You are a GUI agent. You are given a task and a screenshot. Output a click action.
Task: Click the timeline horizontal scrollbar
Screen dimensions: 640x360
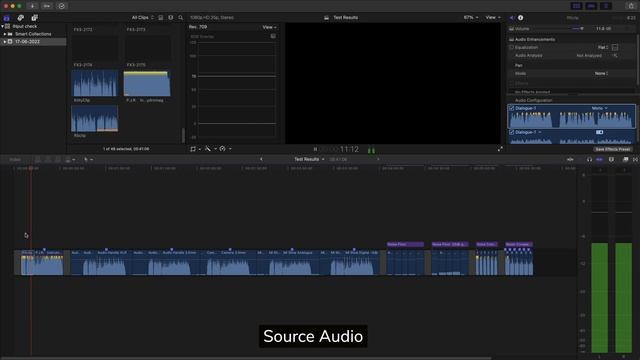pos(245,358)
